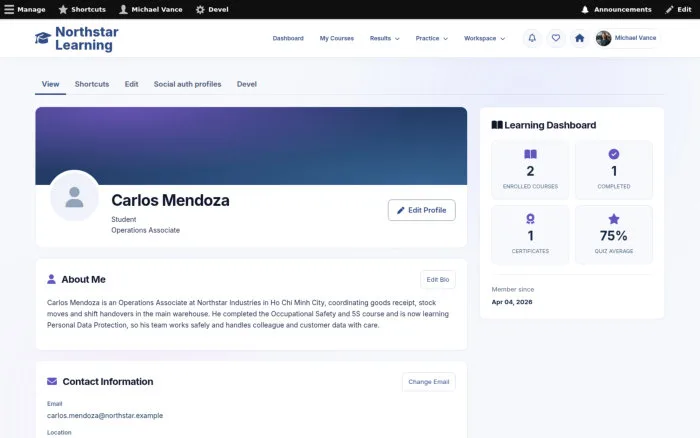Open Michael Vance account menu in header
This screenshot has width=700, height=438.
pos(628,38)
